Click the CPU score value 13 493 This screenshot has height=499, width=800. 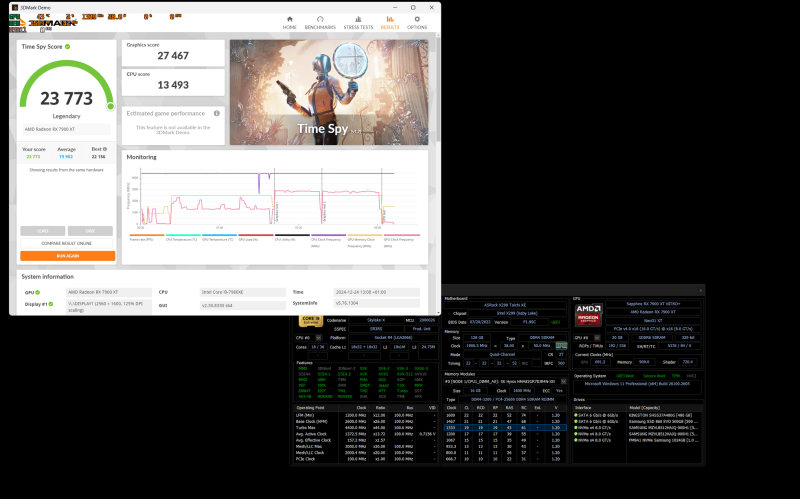coord(173,85)
